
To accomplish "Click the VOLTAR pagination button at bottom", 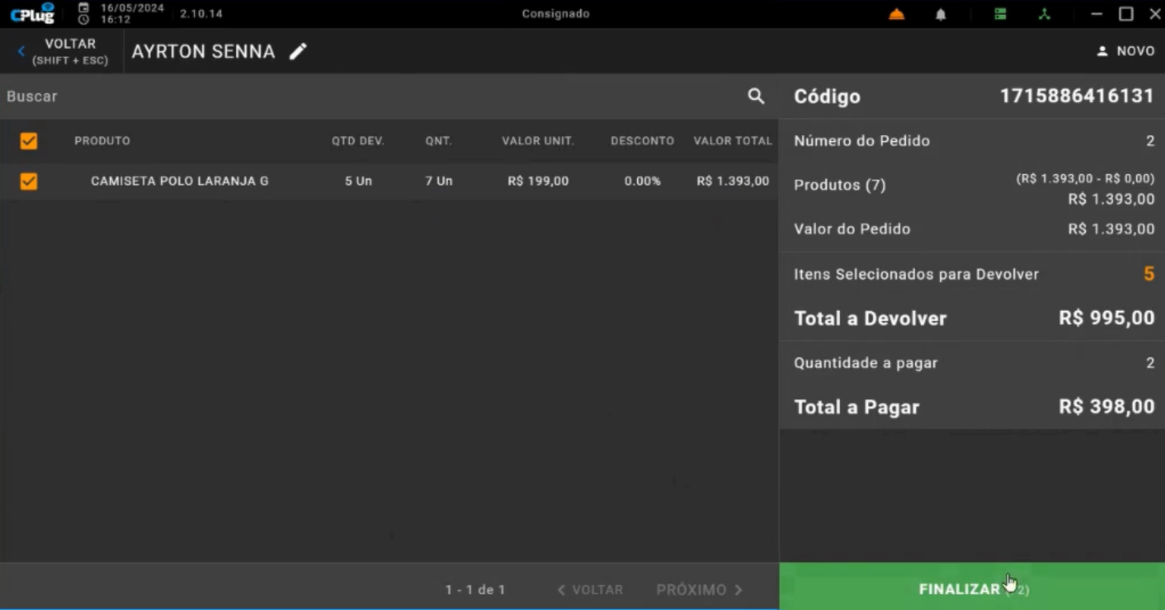I will tap(590, 590).
